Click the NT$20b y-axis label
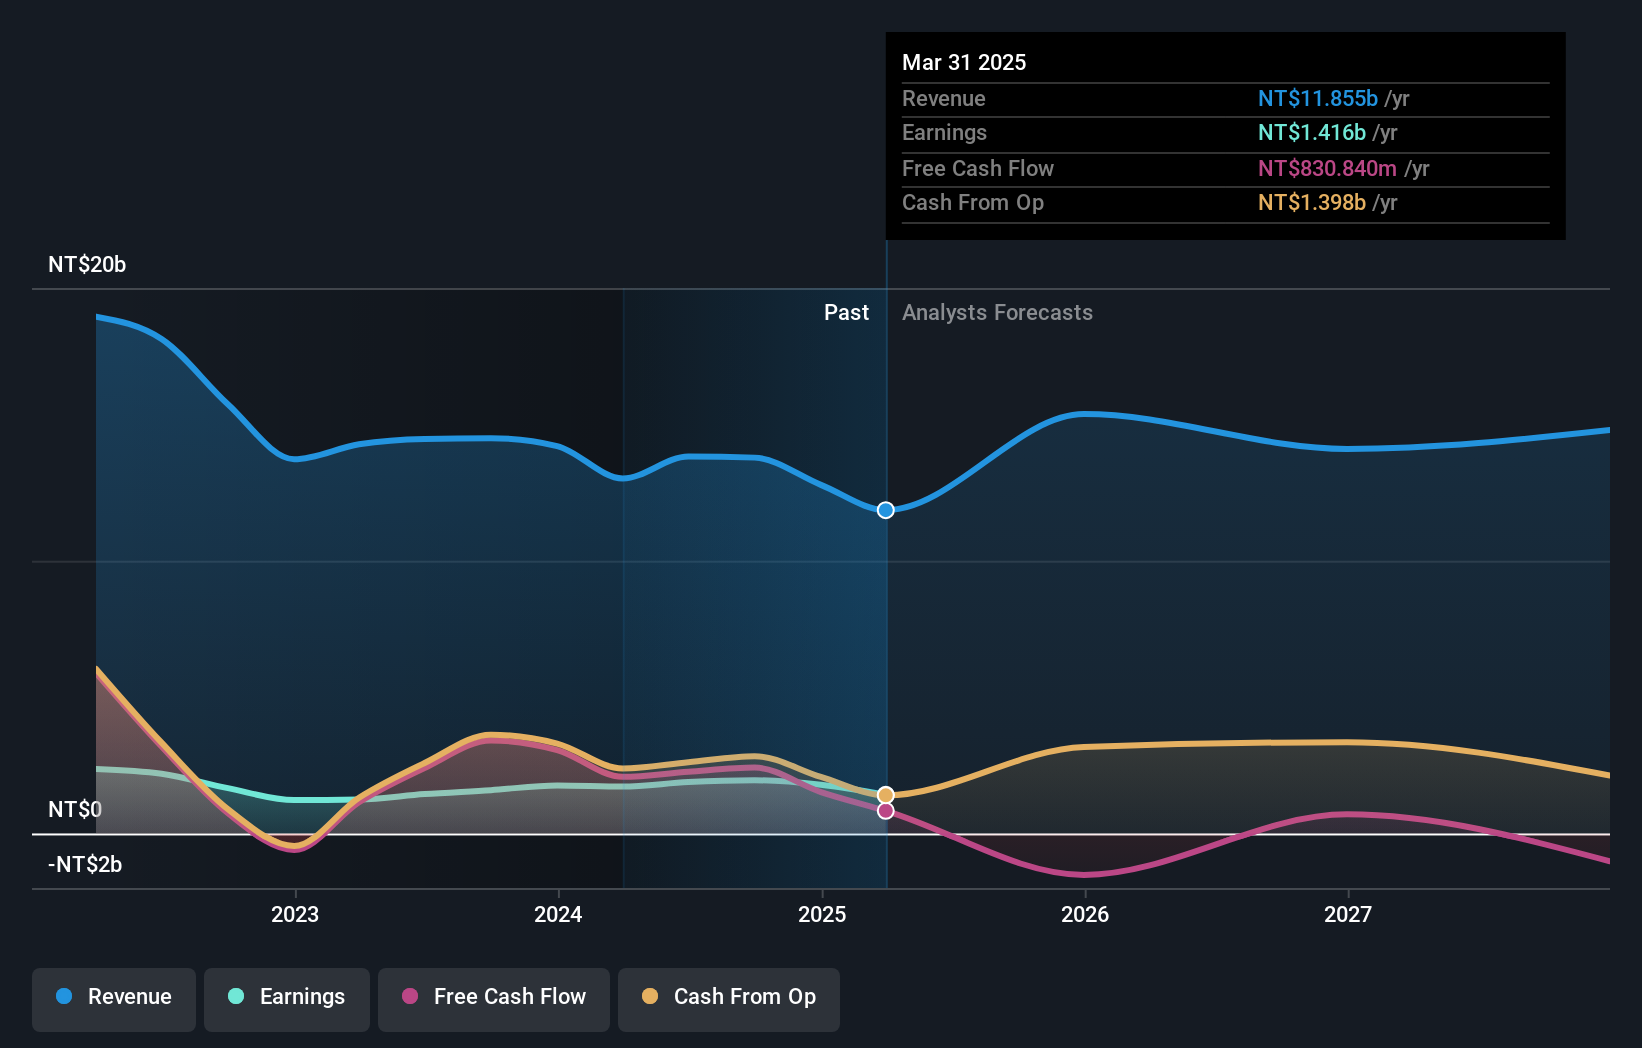 [x=87, y=265]
